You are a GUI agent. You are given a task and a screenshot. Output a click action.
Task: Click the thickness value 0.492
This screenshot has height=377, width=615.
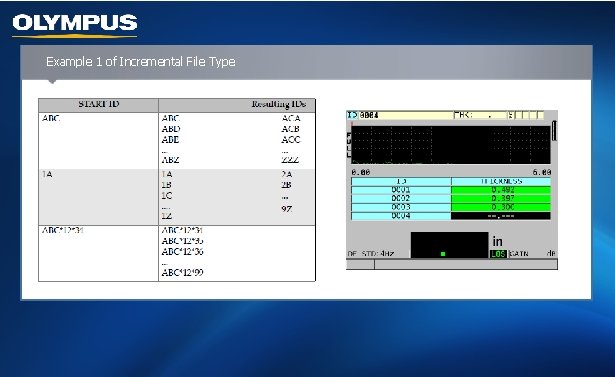501,190
